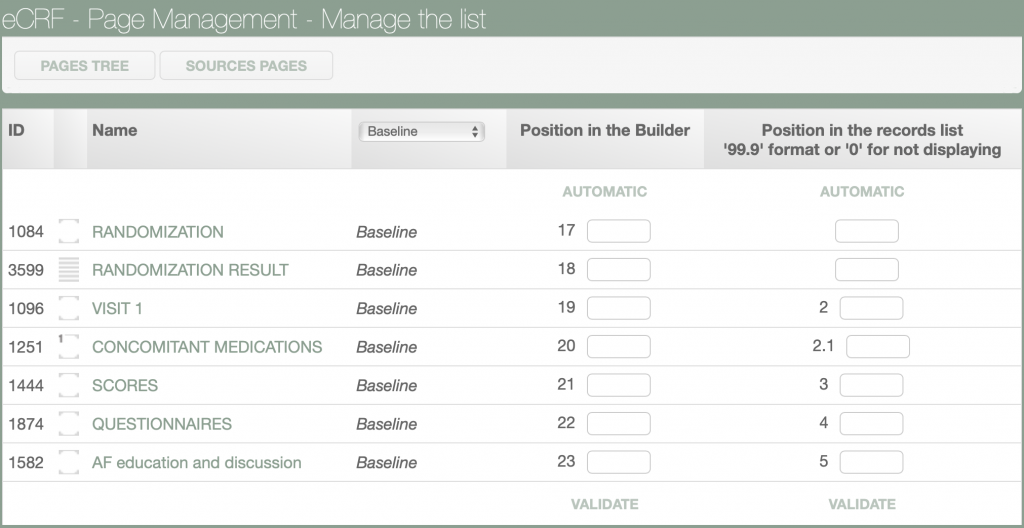
Task: Open the RANDOMIZATION RESULT page link
Action: (x=190, y=270)
